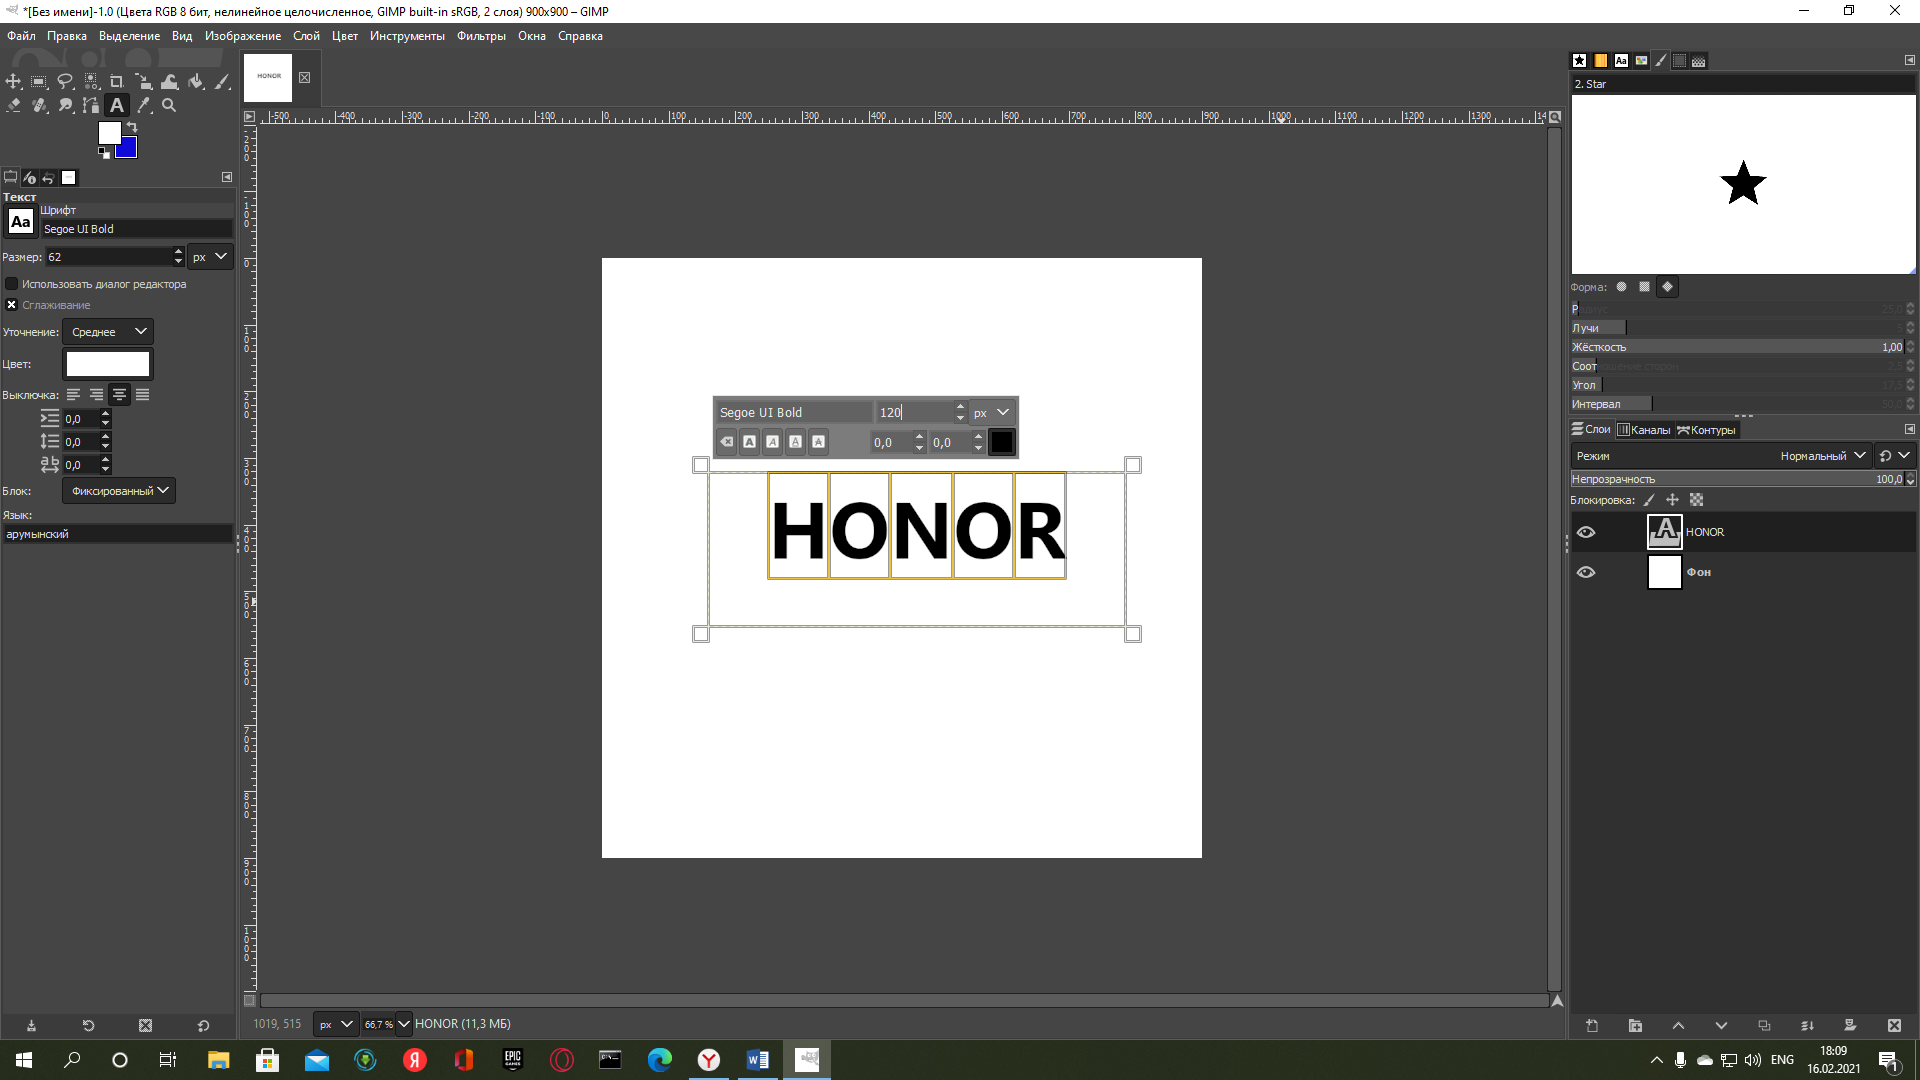
Task: Edit font size field showing 120
Action: pos(914,412)
